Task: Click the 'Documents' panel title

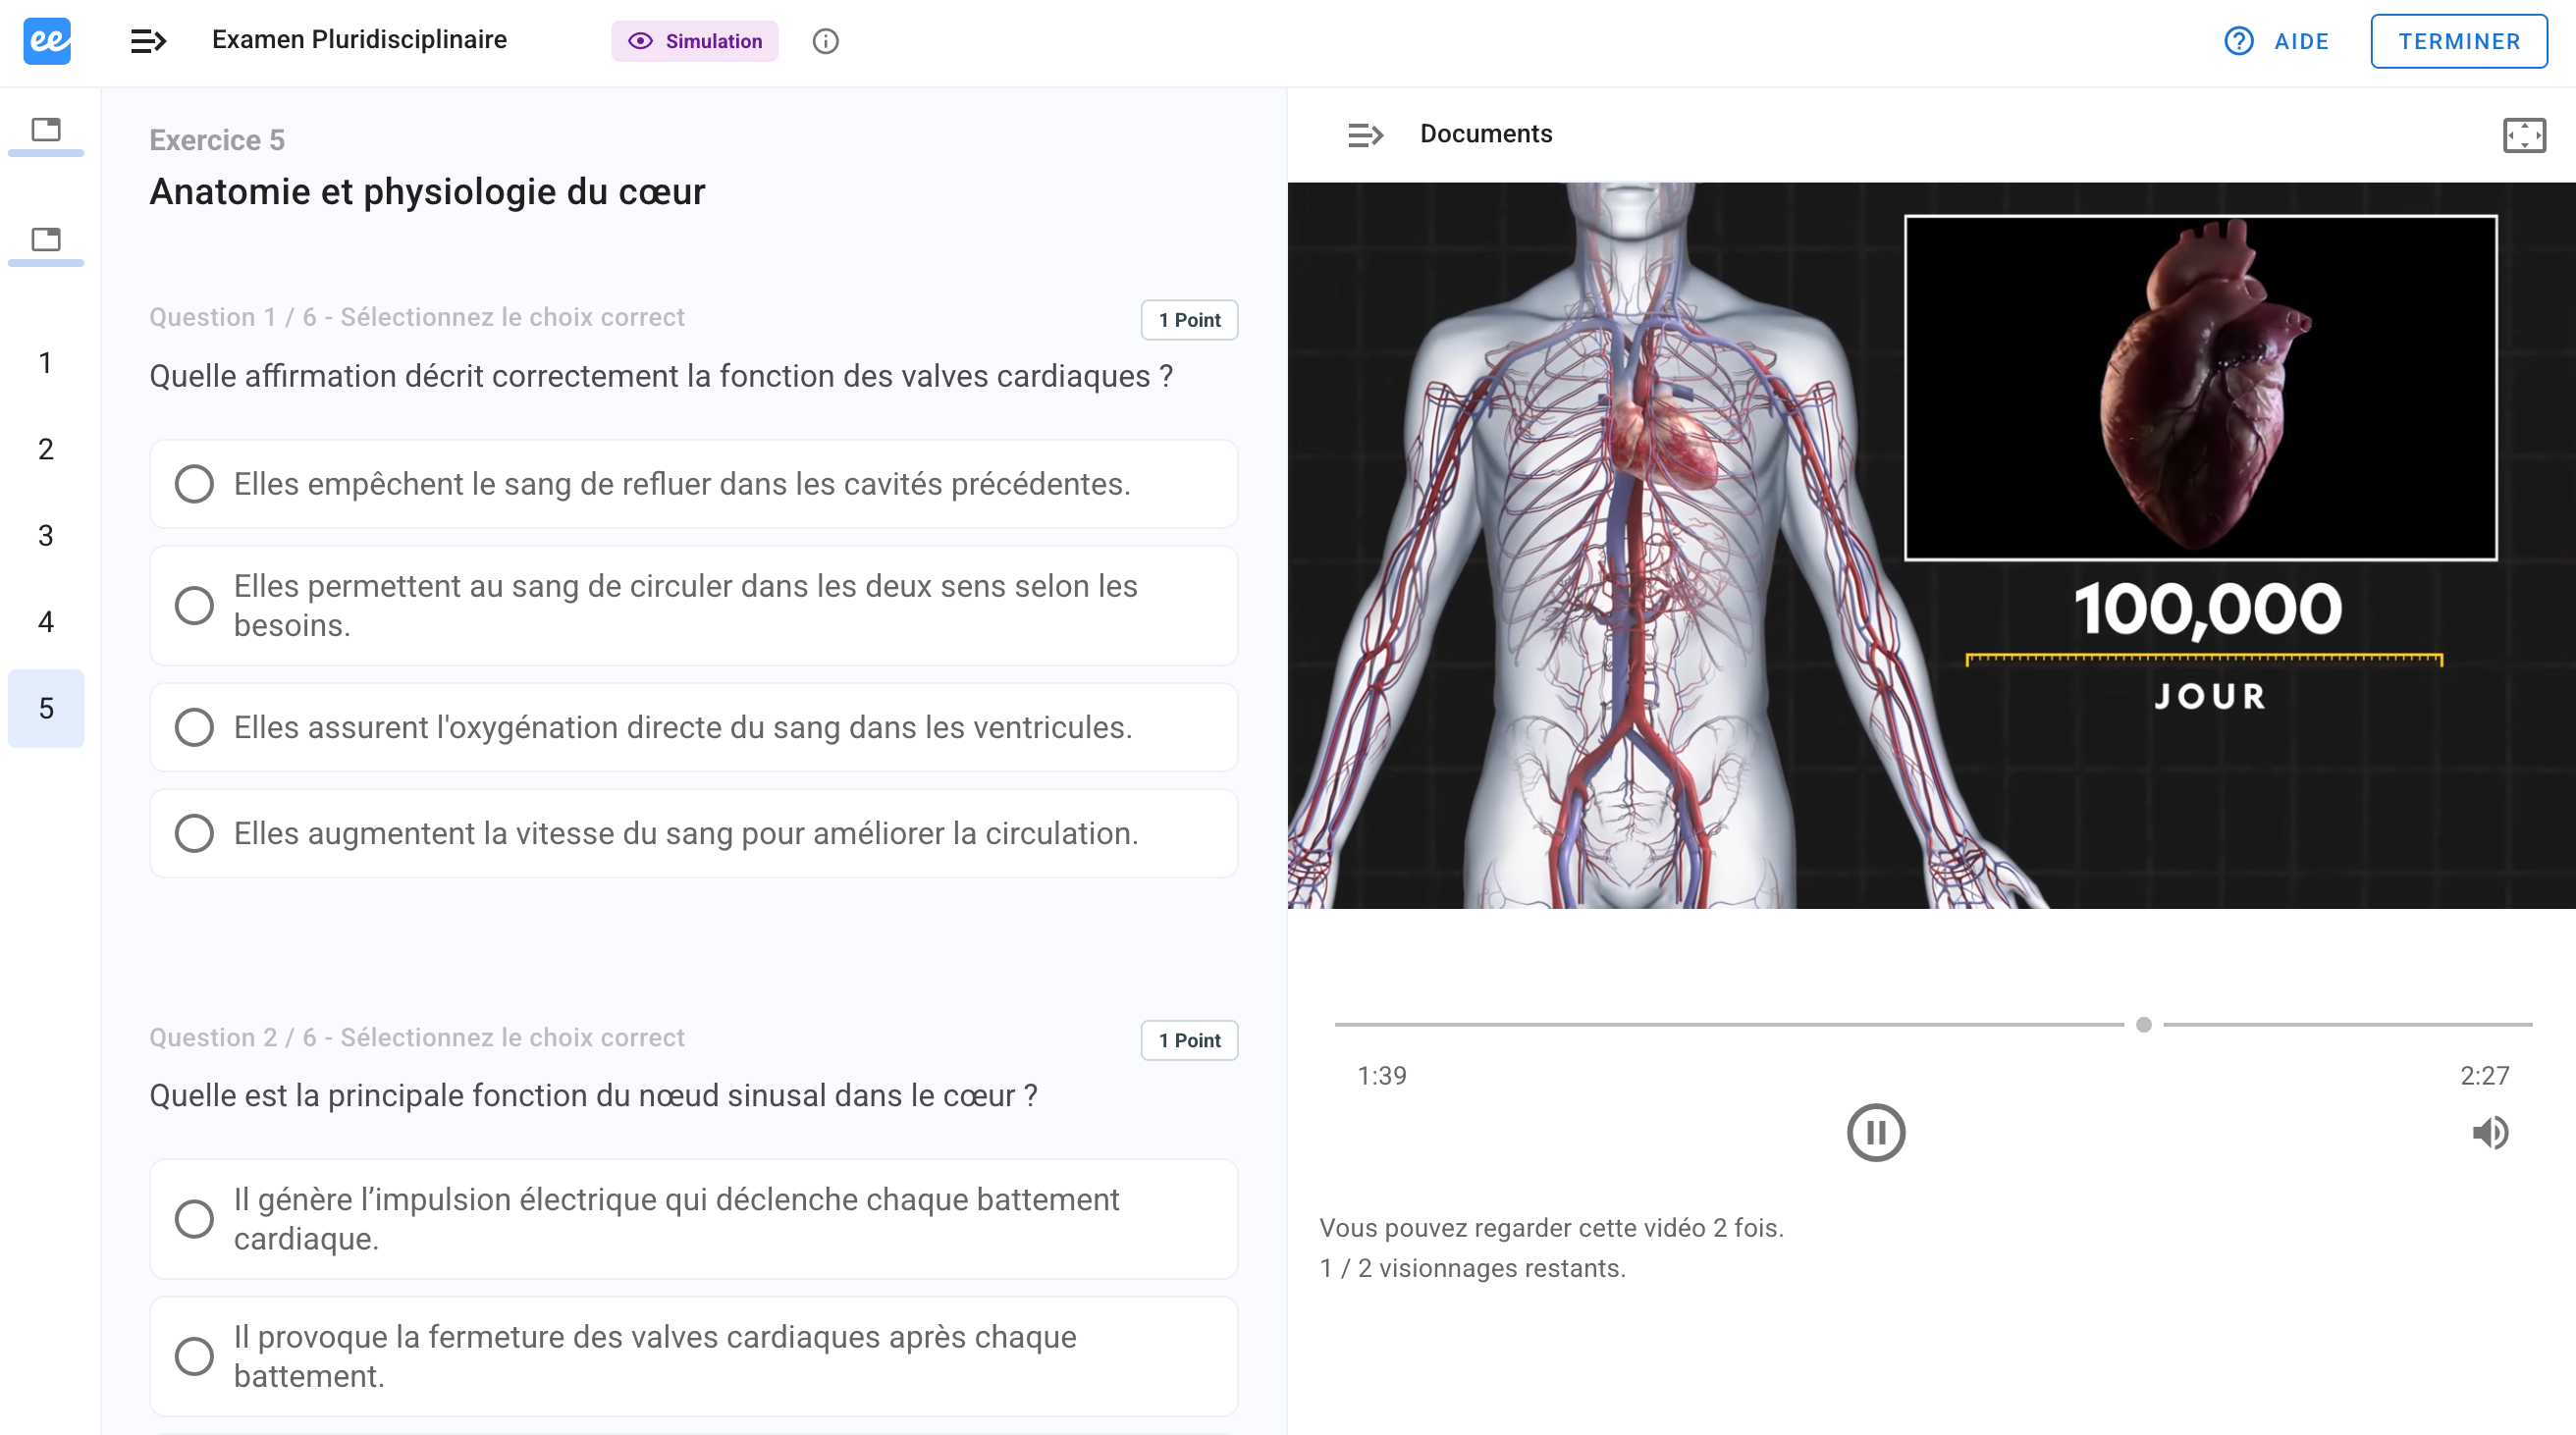Action: click(1486, 134)
